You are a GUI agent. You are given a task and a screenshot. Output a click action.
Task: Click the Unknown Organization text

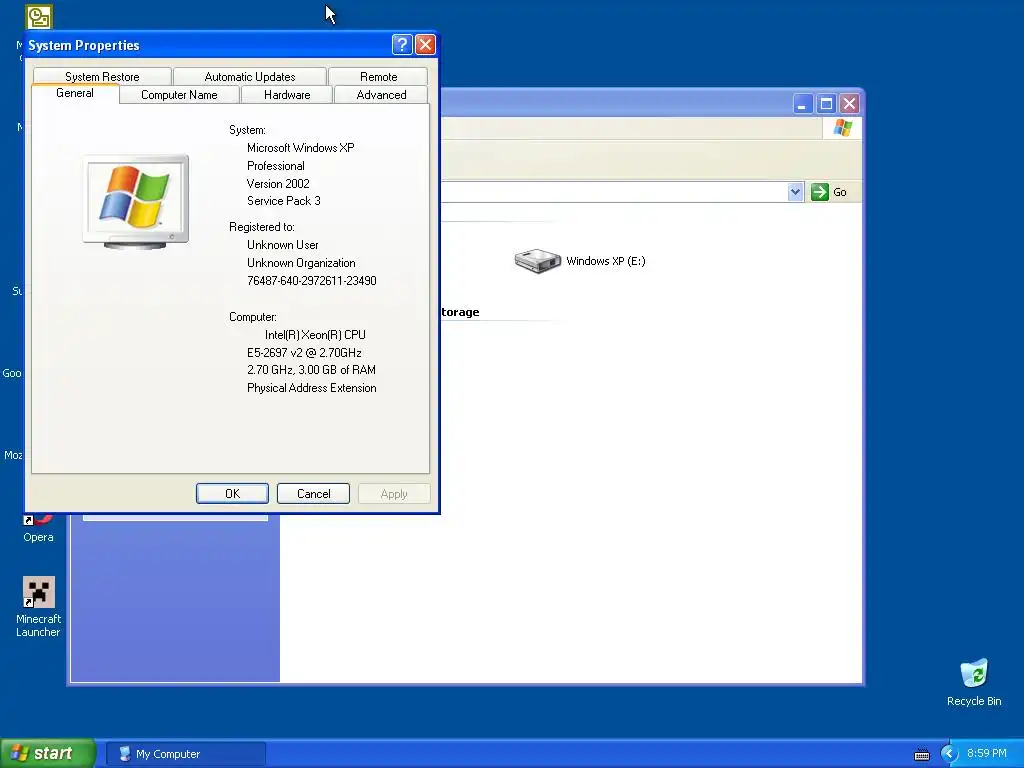[301, 263]
